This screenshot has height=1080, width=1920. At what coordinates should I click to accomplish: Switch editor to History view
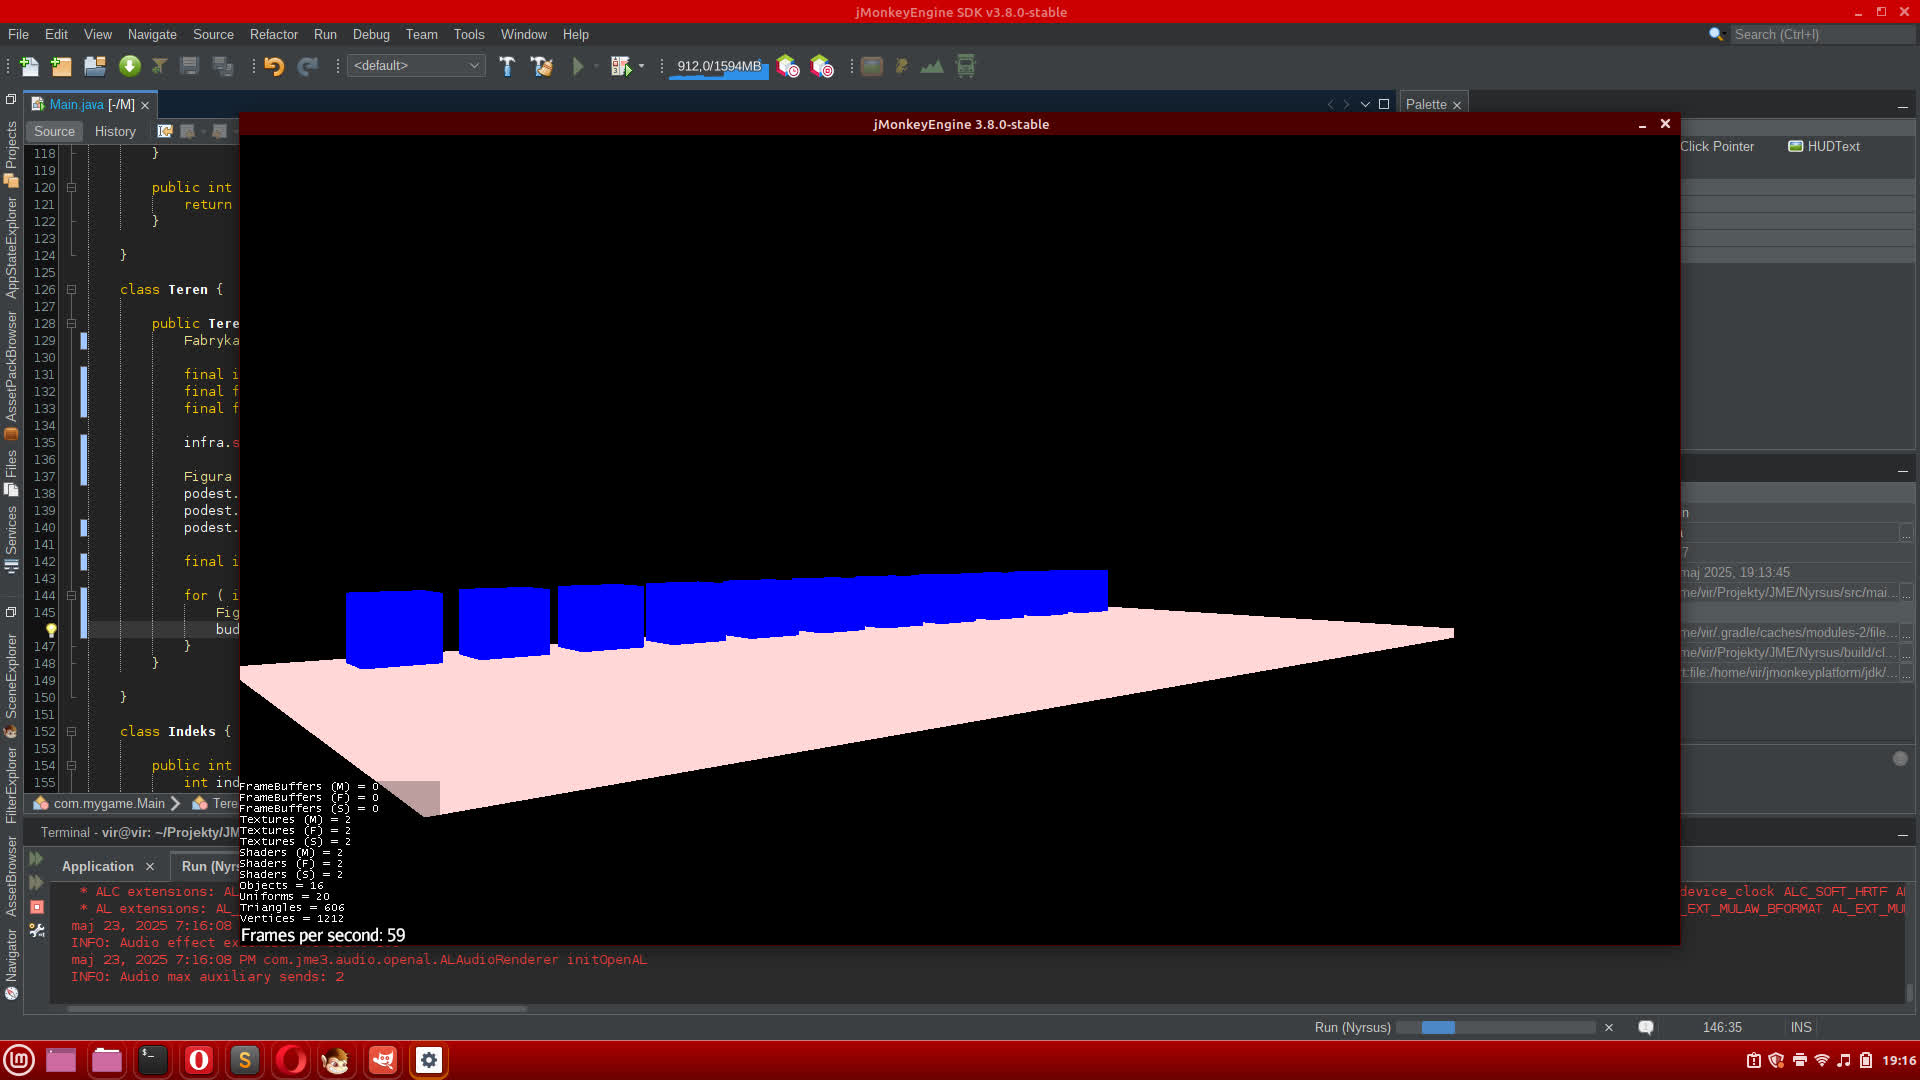pyautogui.click(x=115, y=131)
